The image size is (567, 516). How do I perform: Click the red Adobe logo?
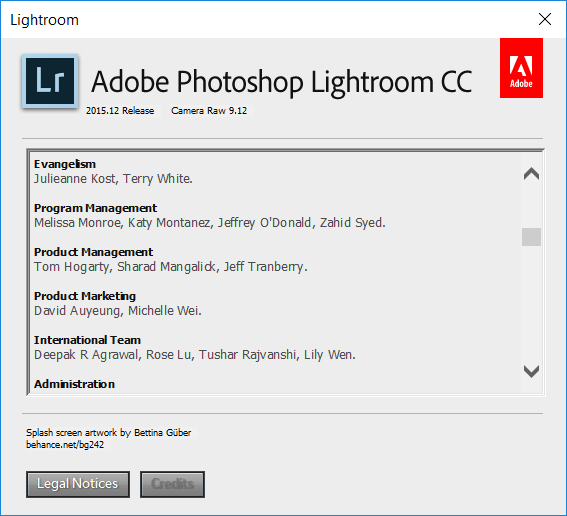[x=521, y=68]
